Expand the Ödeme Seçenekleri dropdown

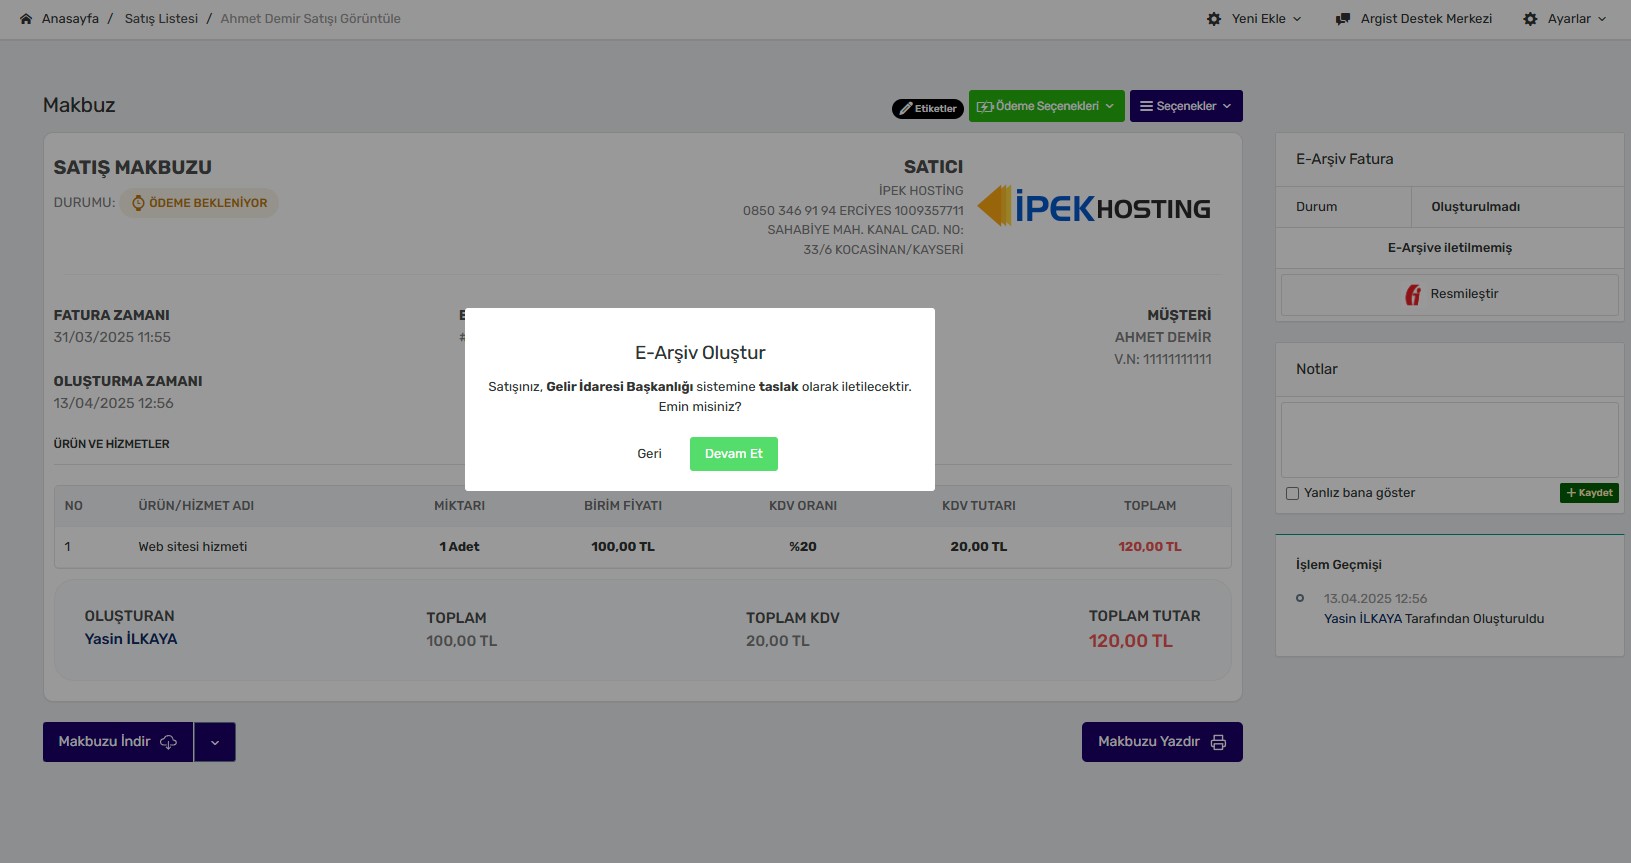(1046, 106)
